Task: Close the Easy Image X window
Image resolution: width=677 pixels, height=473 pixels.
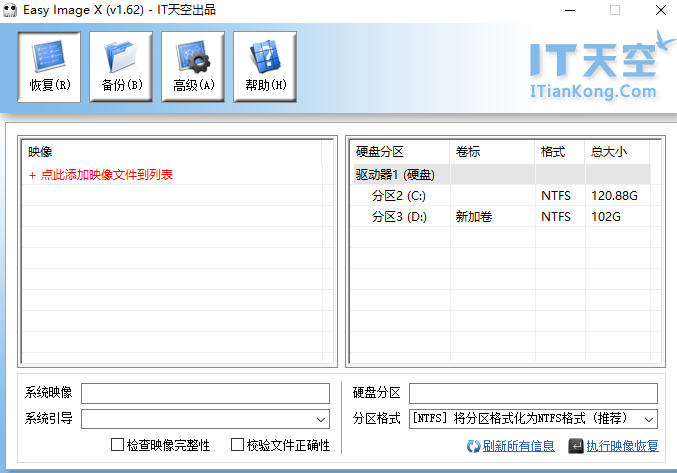Action: [661, 10]
